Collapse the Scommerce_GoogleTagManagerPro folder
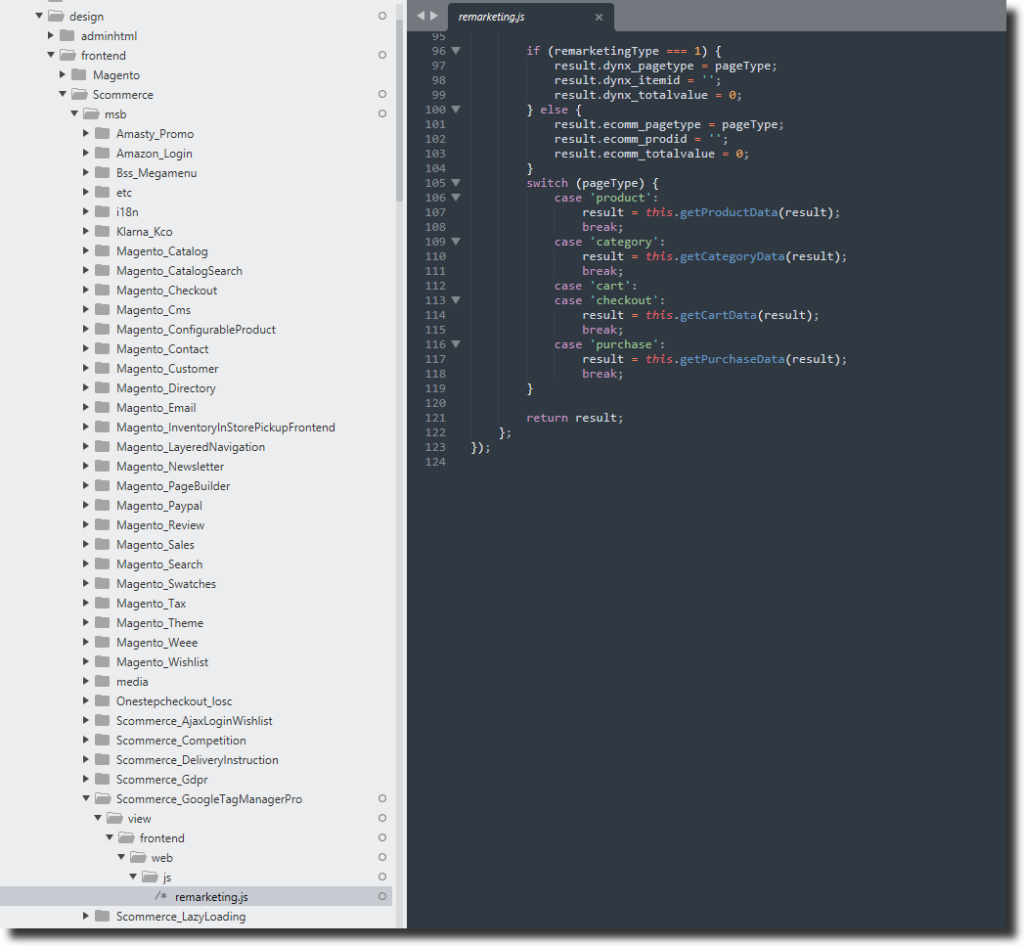 86,799
